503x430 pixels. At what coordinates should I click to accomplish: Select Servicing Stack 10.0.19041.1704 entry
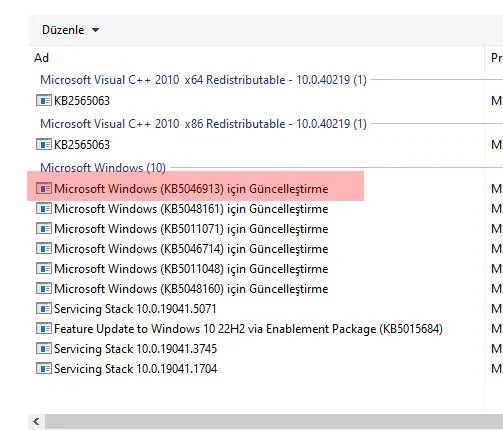(x=135, y=369)
